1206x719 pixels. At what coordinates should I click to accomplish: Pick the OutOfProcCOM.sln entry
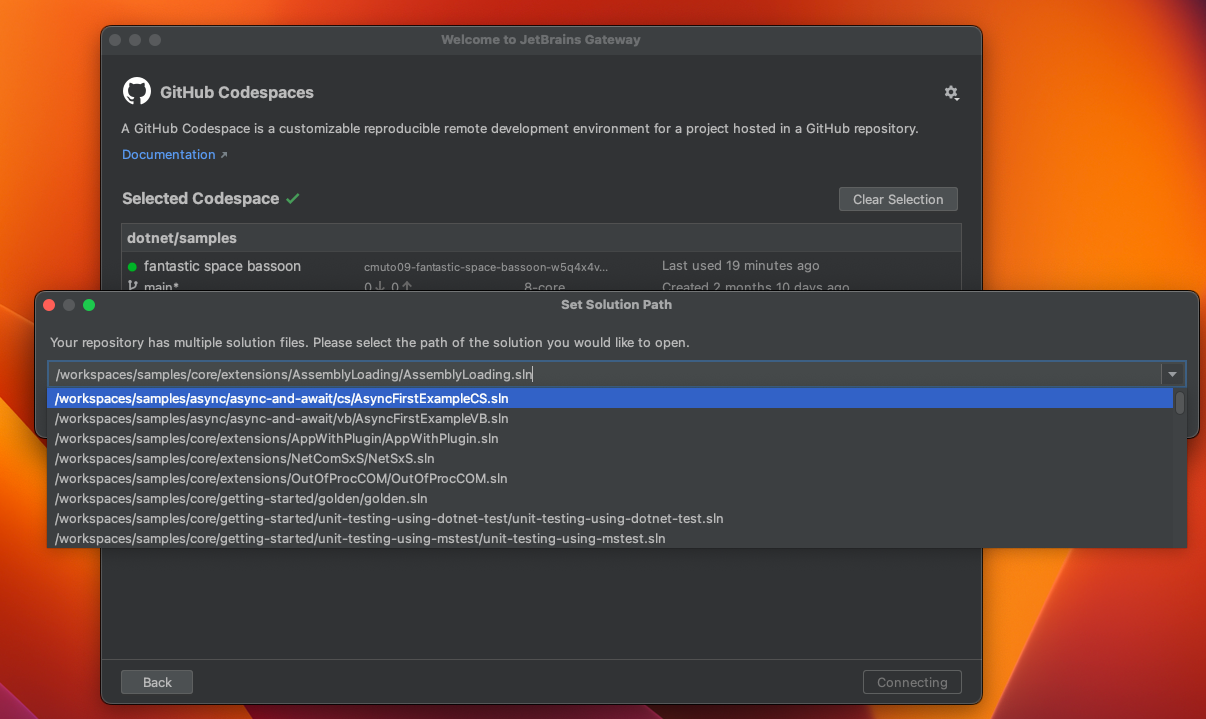tap(611, 478)
